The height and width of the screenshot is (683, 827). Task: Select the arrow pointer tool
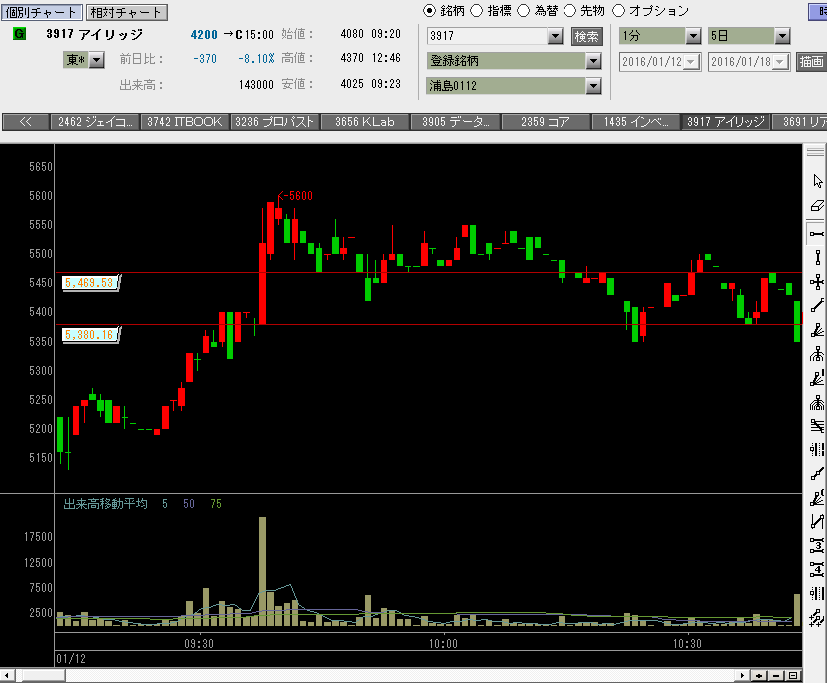[x=817, y=181]
